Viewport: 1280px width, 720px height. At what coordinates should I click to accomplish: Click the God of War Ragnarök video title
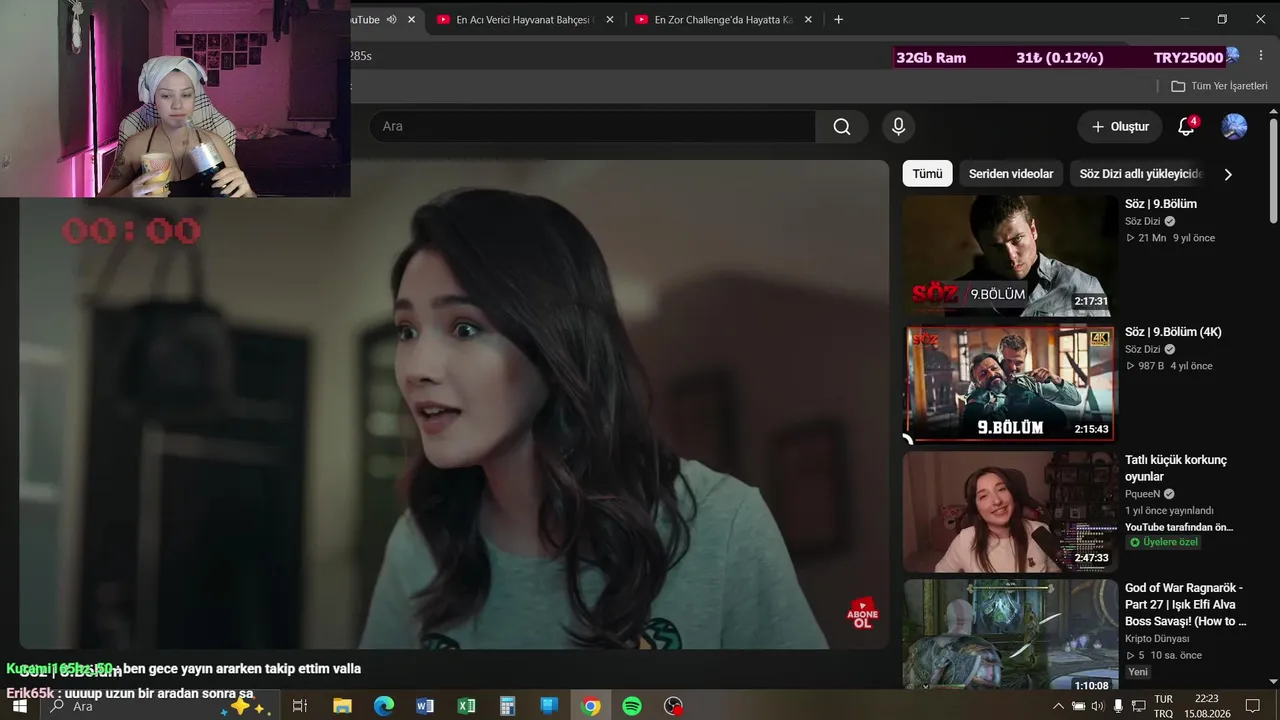[x=1186, y=604]
